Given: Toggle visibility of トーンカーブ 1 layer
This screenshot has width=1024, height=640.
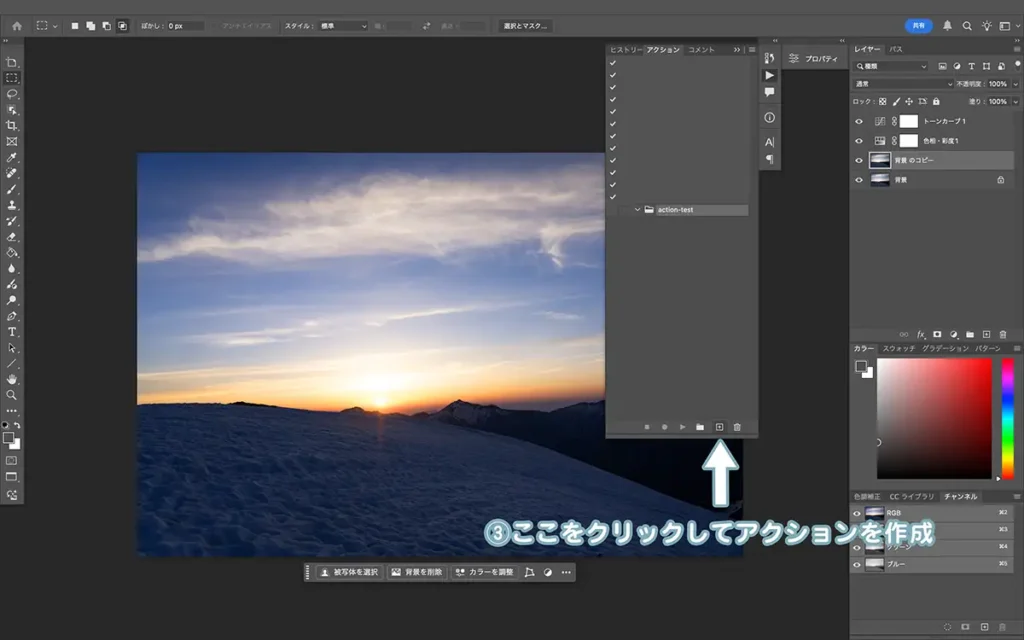Looking at the screenshot, I should [859, 121].
